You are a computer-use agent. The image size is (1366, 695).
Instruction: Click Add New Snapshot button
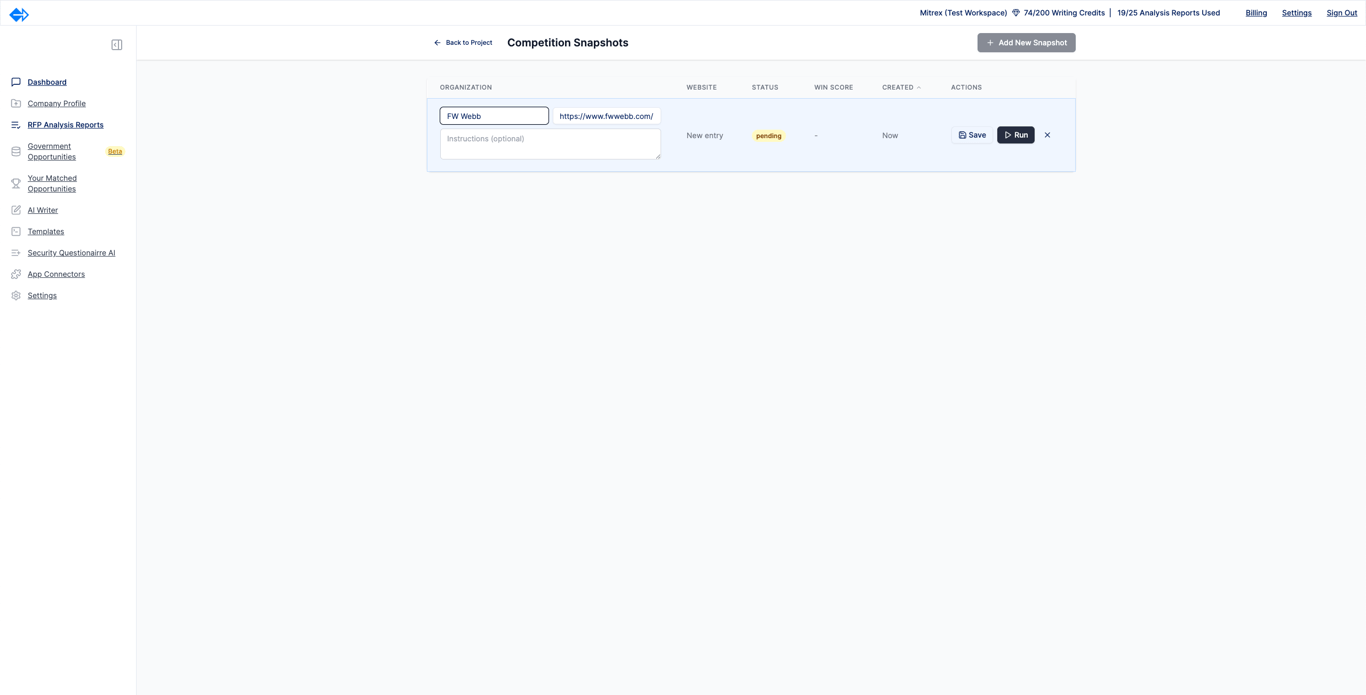[1026, 43]
